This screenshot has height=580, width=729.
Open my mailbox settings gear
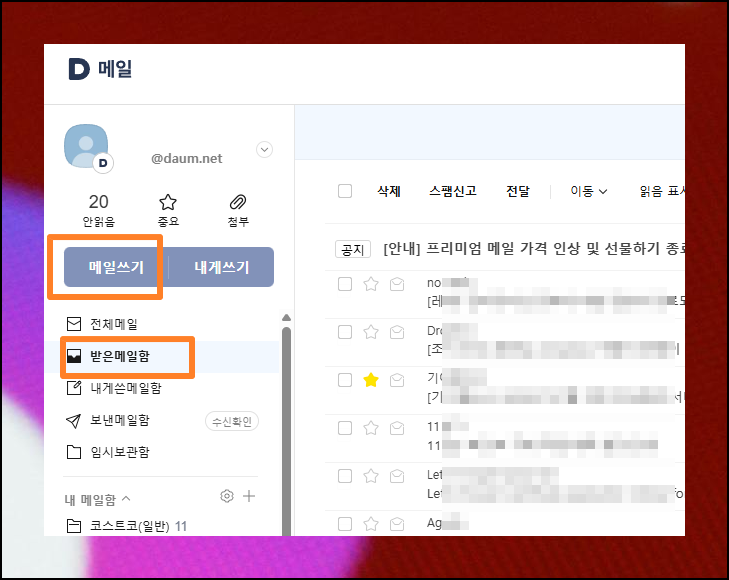tap(227, 496)
